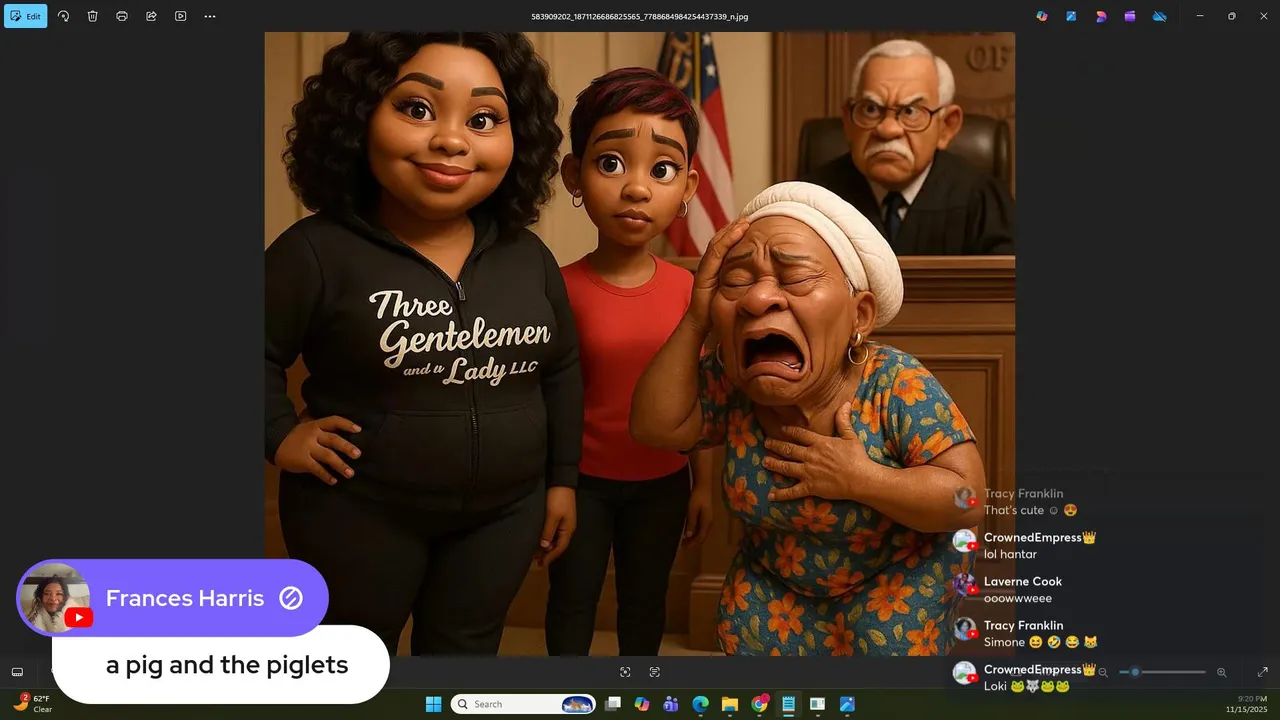The image size is (1280, 720).
Task: Adjust the zoom level slider
Action: [x=1162, y=672]
